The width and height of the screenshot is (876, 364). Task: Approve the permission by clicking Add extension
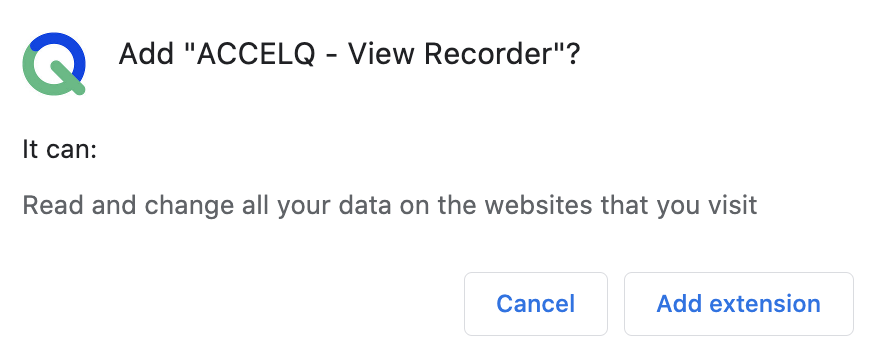point(739,304)
